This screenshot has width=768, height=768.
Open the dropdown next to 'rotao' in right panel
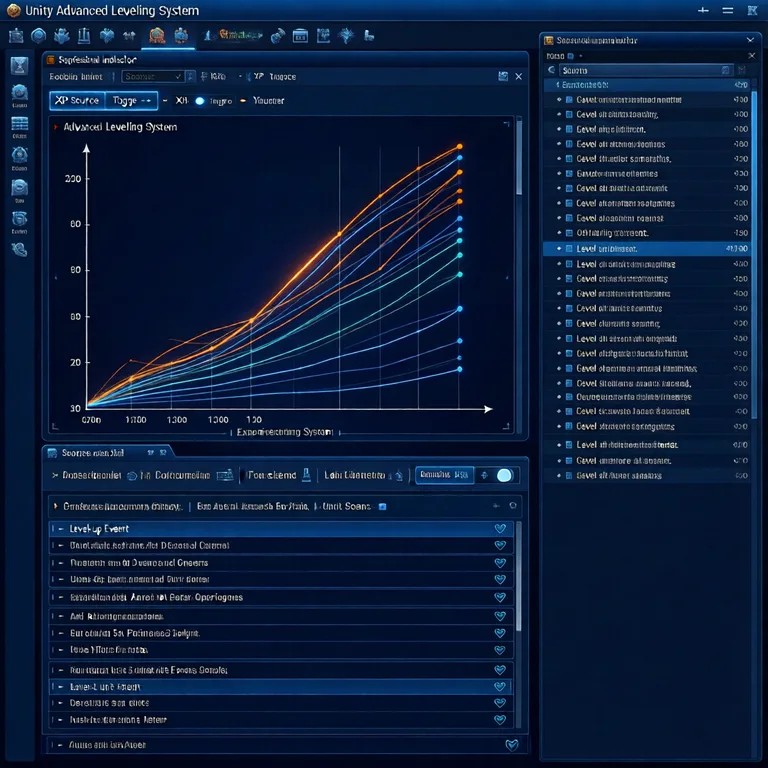581,56
